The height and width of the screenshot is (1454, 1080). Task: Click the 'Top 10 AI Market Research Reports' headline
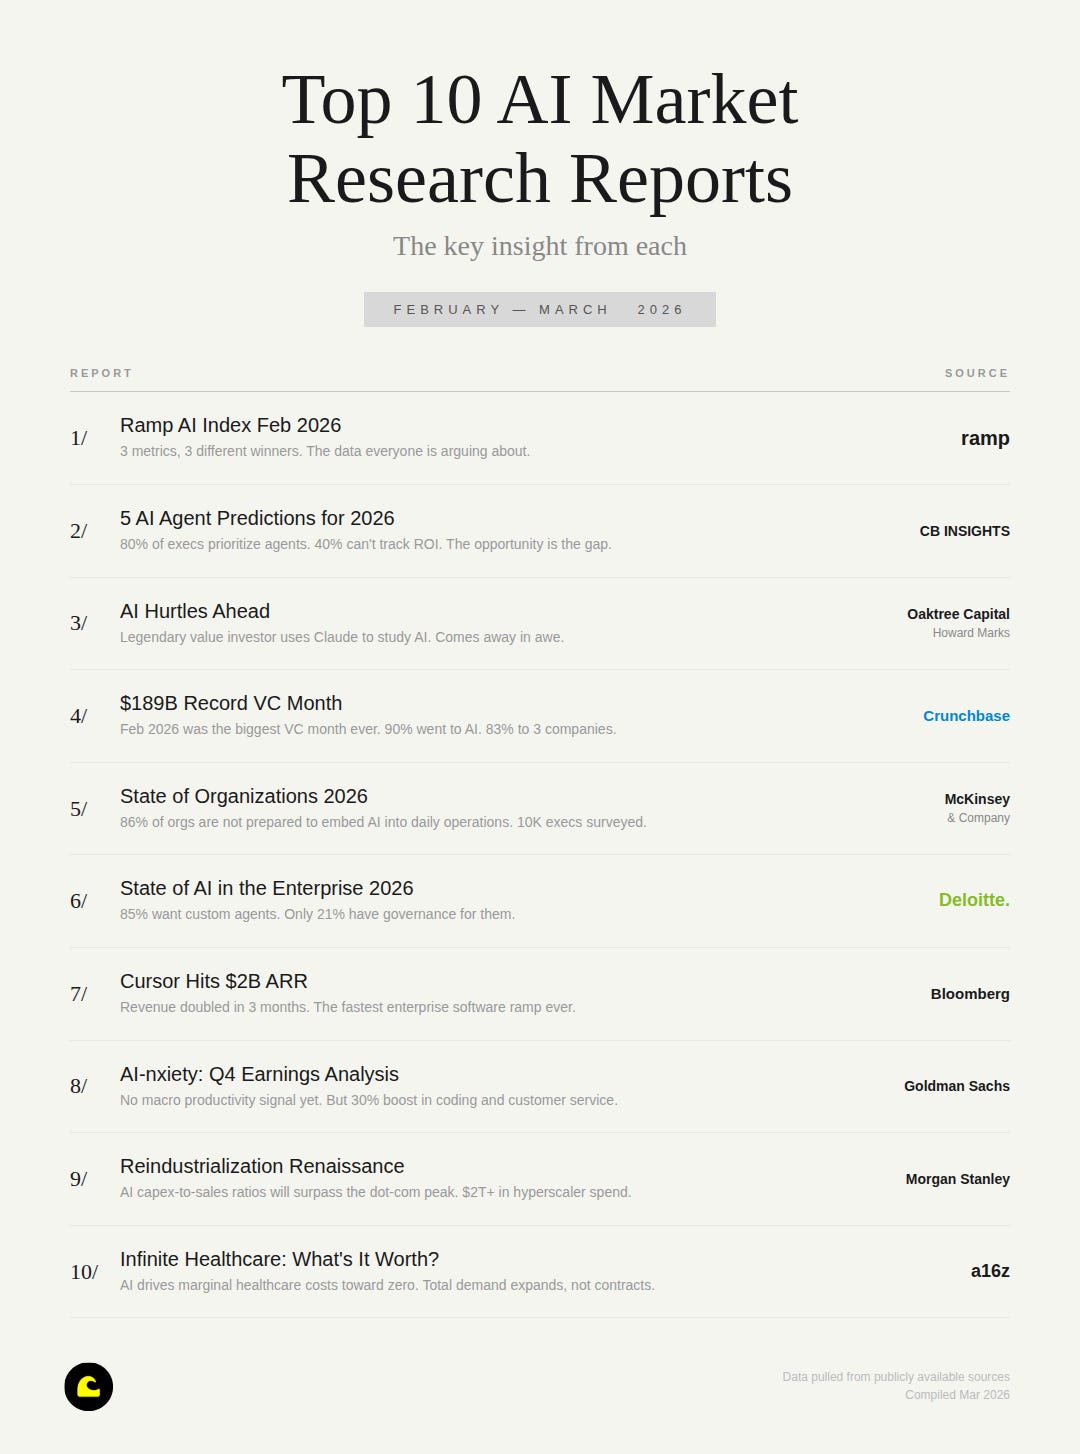540,139
